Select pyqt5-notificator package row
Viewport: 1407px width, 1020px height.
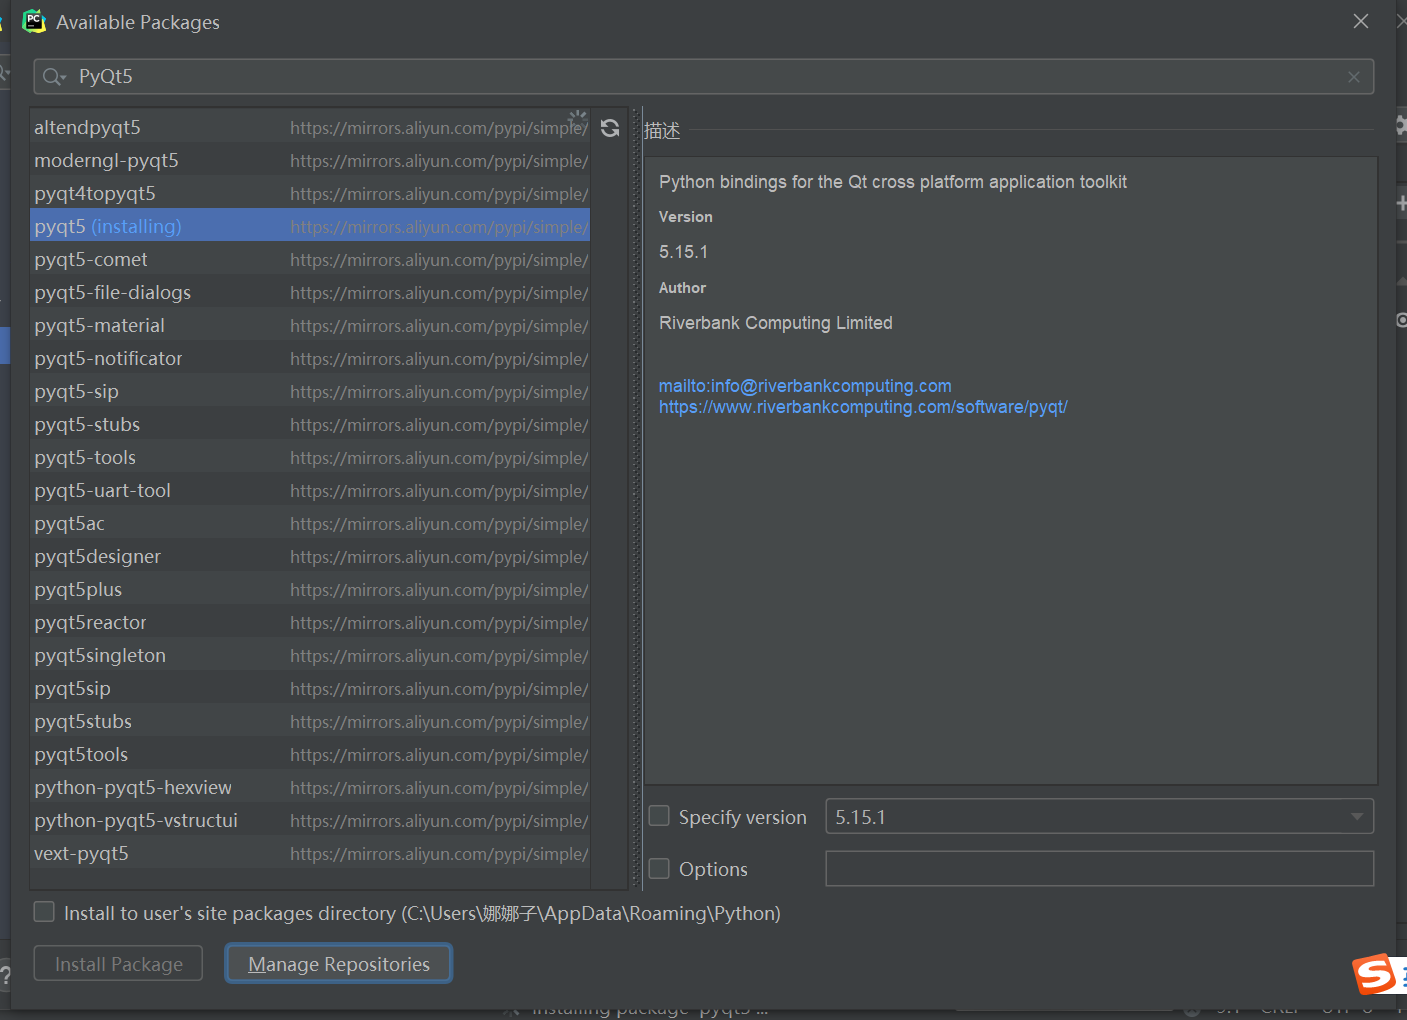click(310, 358)
